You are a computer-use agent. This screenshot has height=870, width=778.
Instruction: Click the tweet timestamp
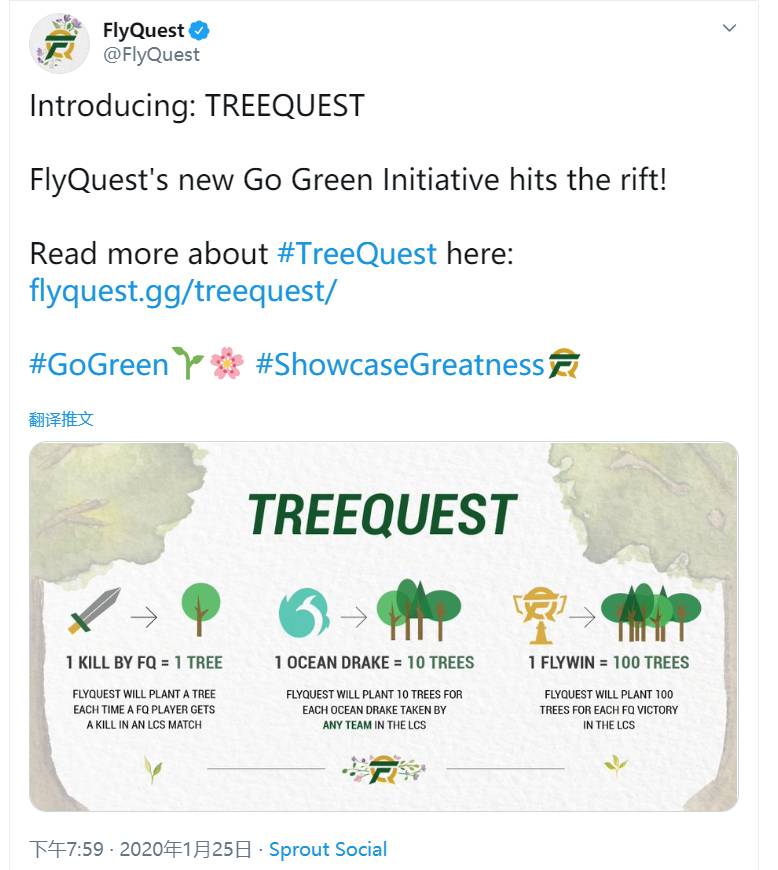[x=140, y=850]
